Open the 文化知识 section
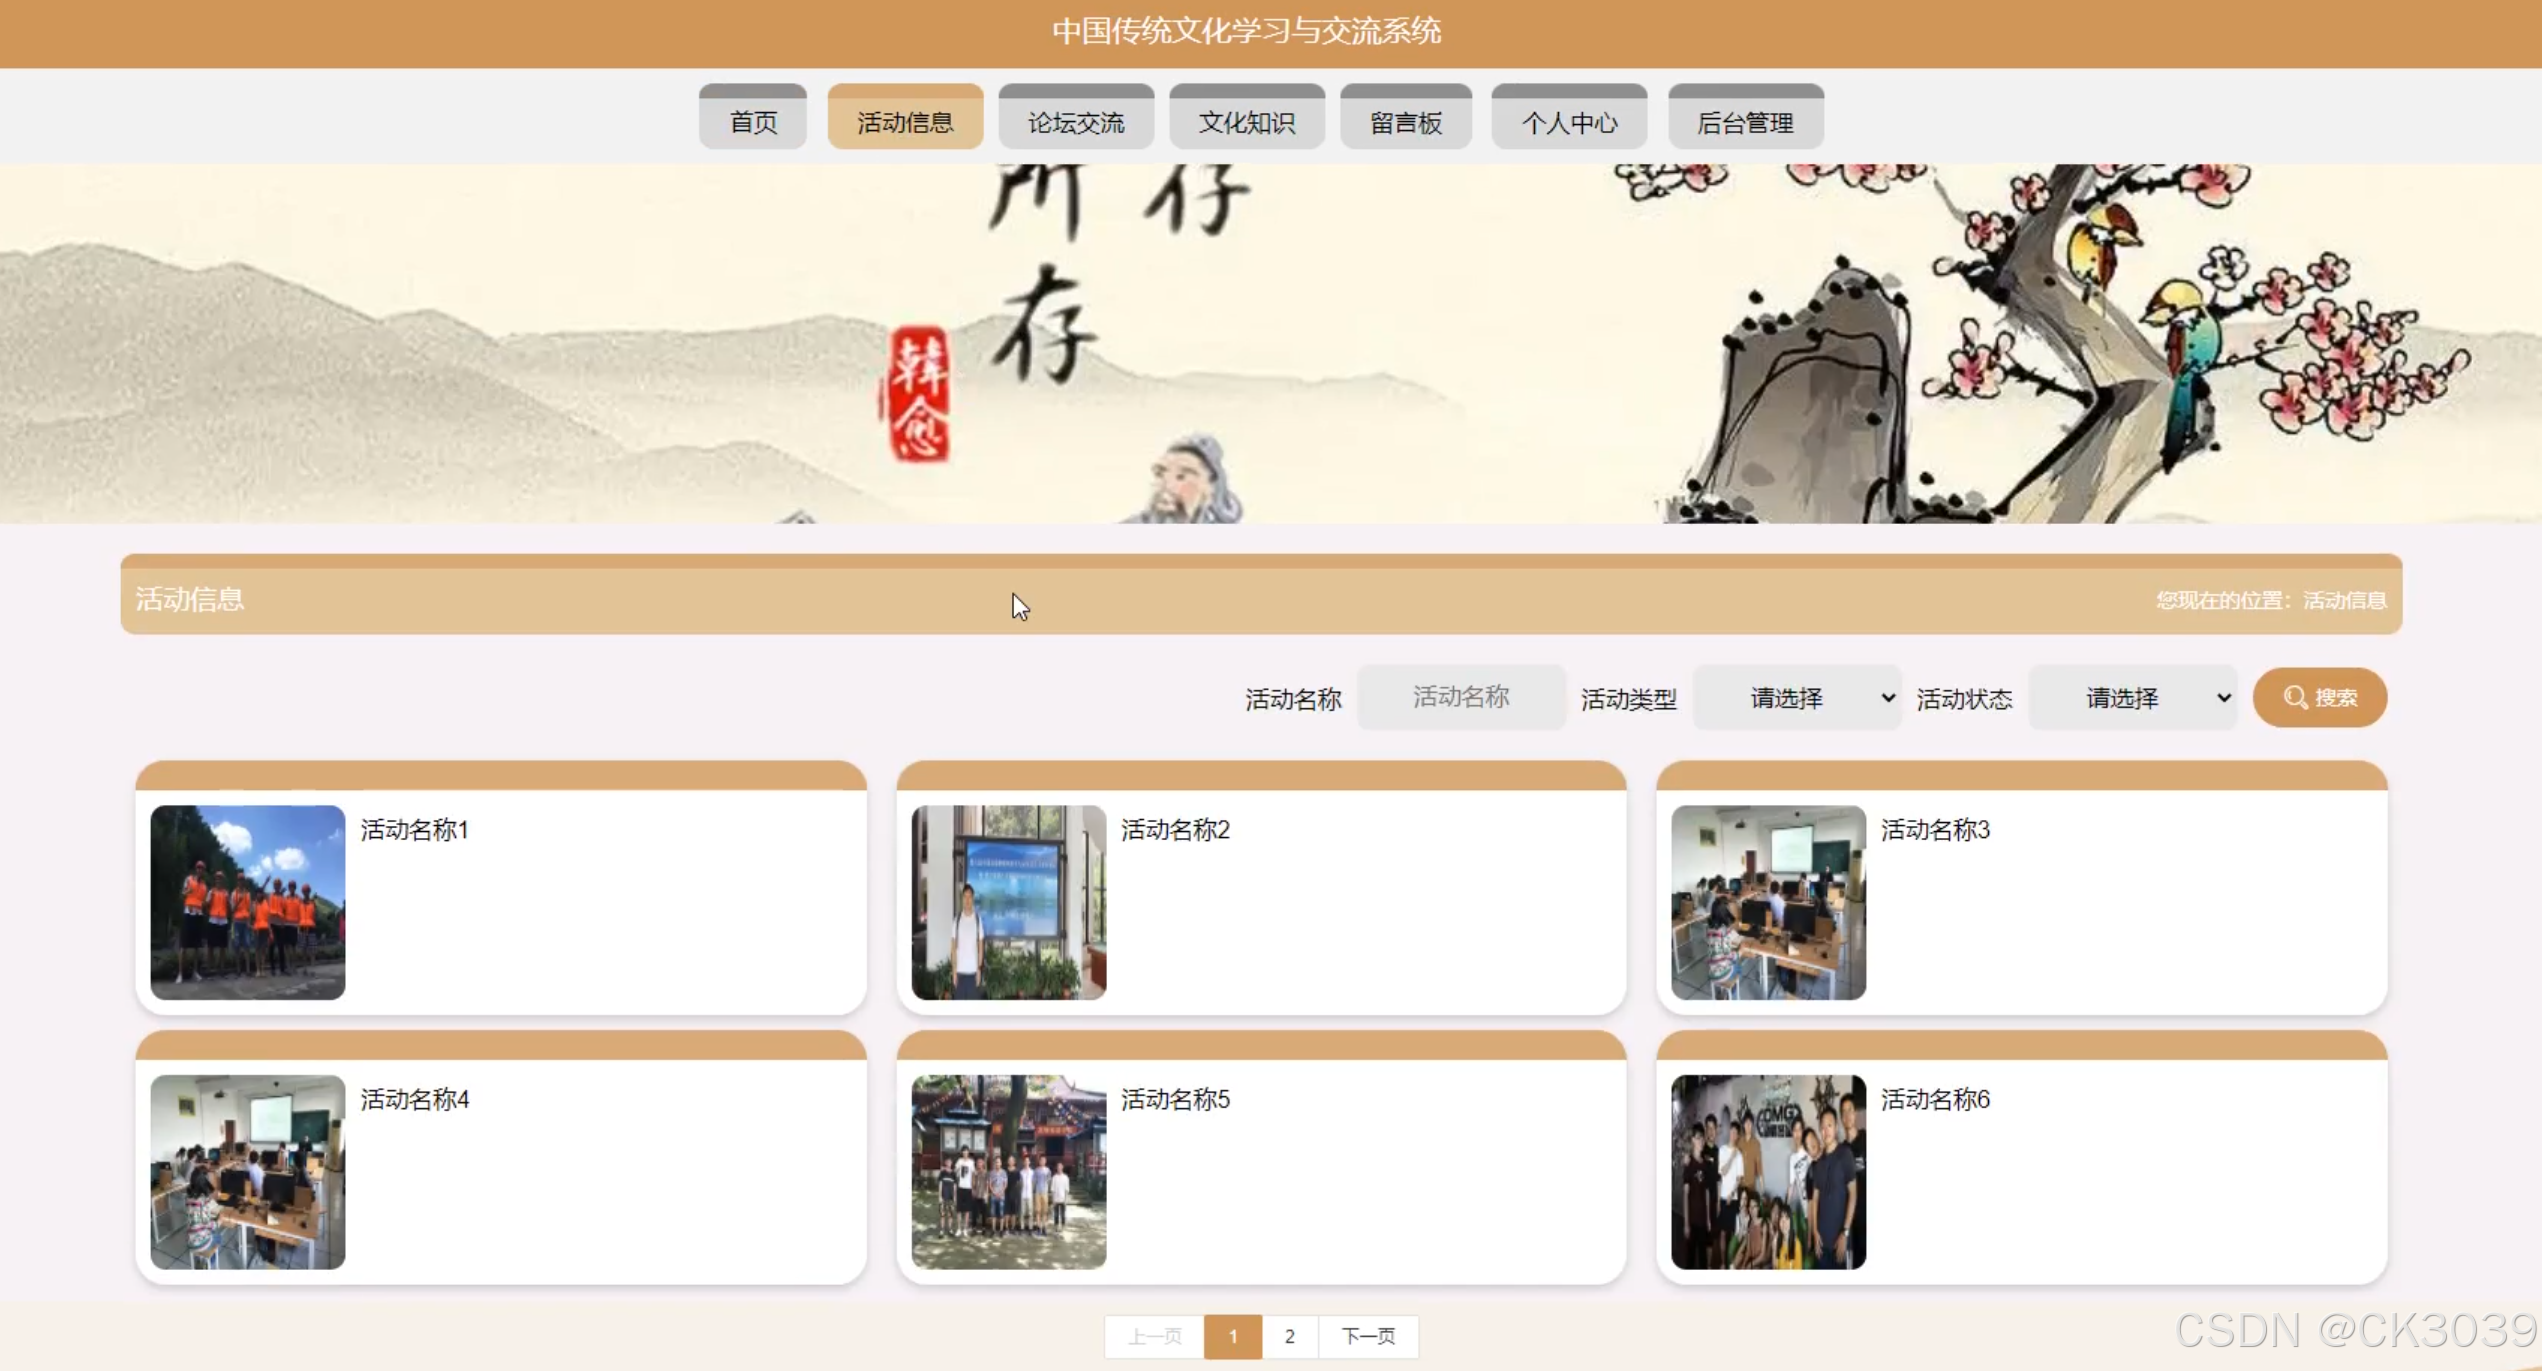This screenshot has height=1371, width=2542. point(1247,122)
